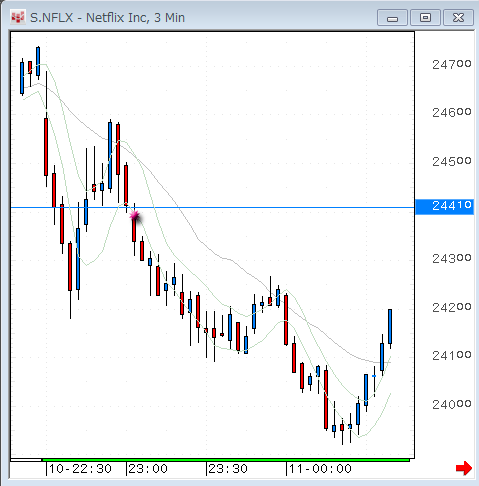Click the window title S.NFLX - Netflix Inc
479x486 pixels.
tap(107, 17)
